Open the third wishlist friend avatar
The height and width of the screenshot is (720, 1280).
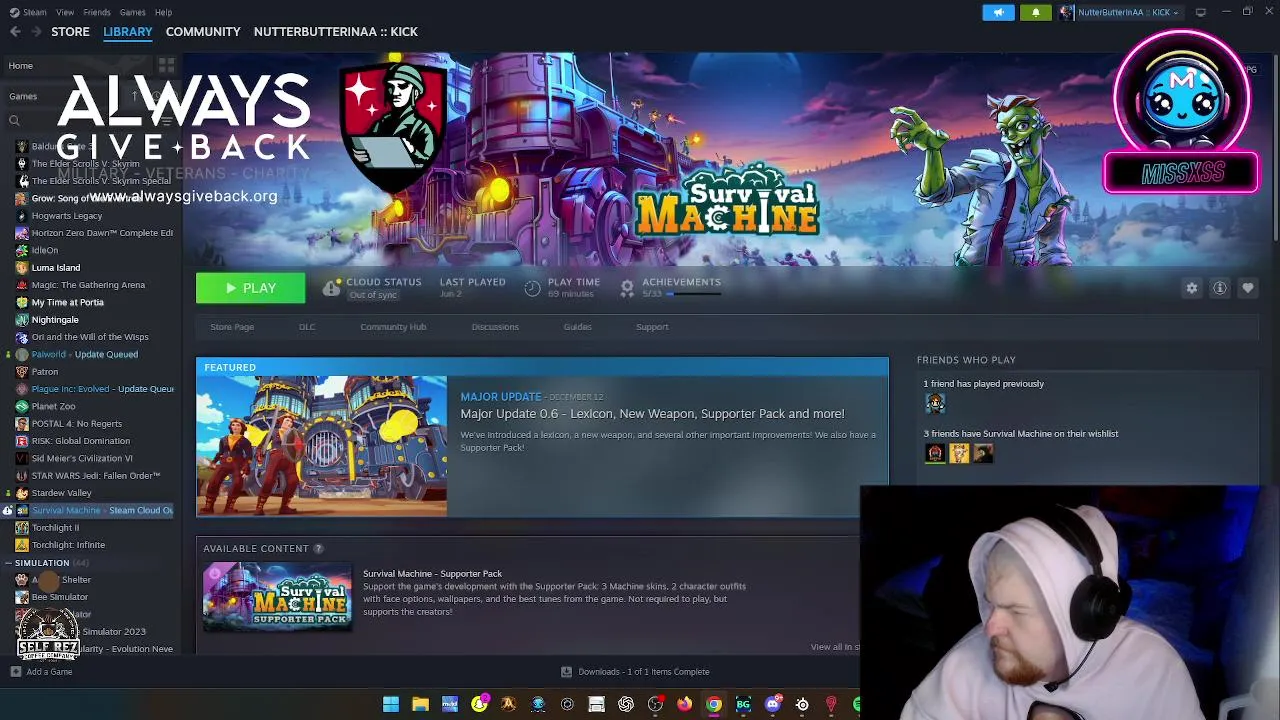click(983, 453)
